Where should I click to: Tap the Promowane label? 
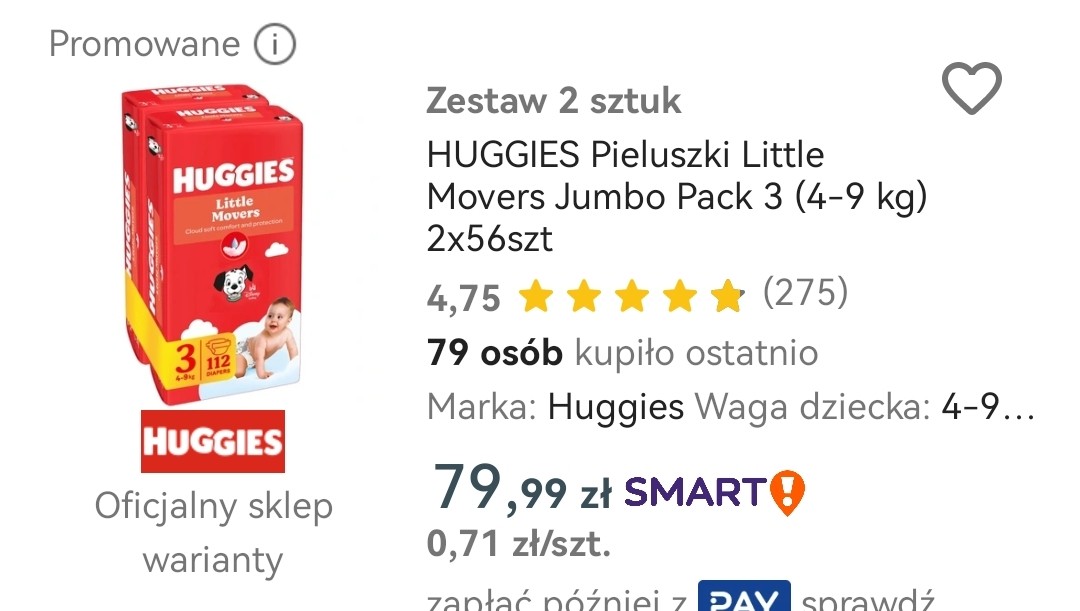tap(144, 44)
